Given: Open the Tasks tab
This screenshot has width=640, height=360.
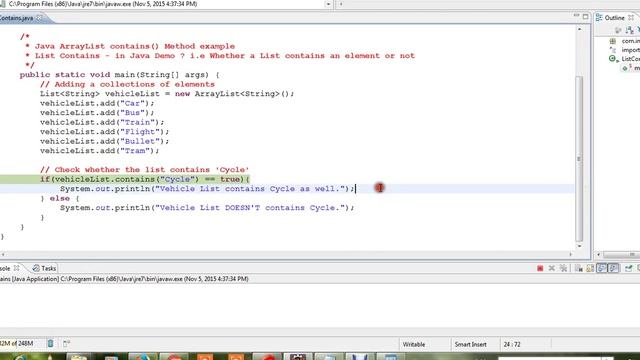Looking at the screenshot, I should pyautogui.click(x=44, y=268).
